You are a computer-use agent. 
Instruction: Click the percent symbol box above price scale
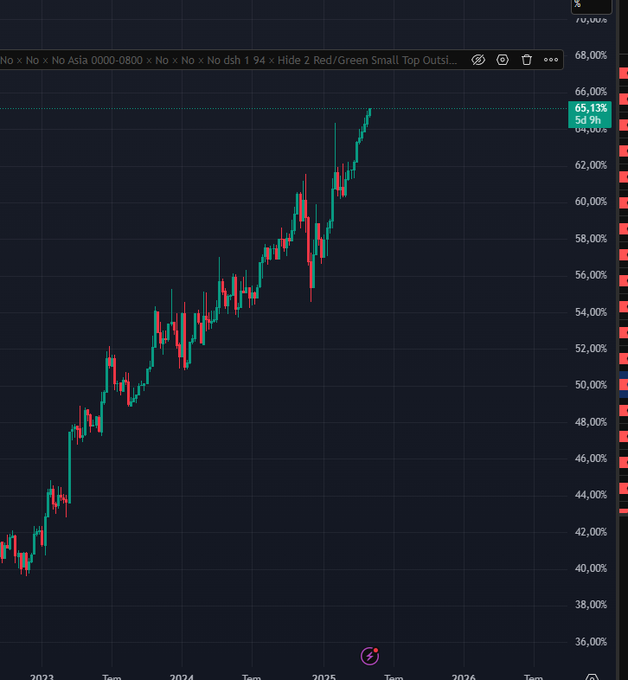[591, 6]
